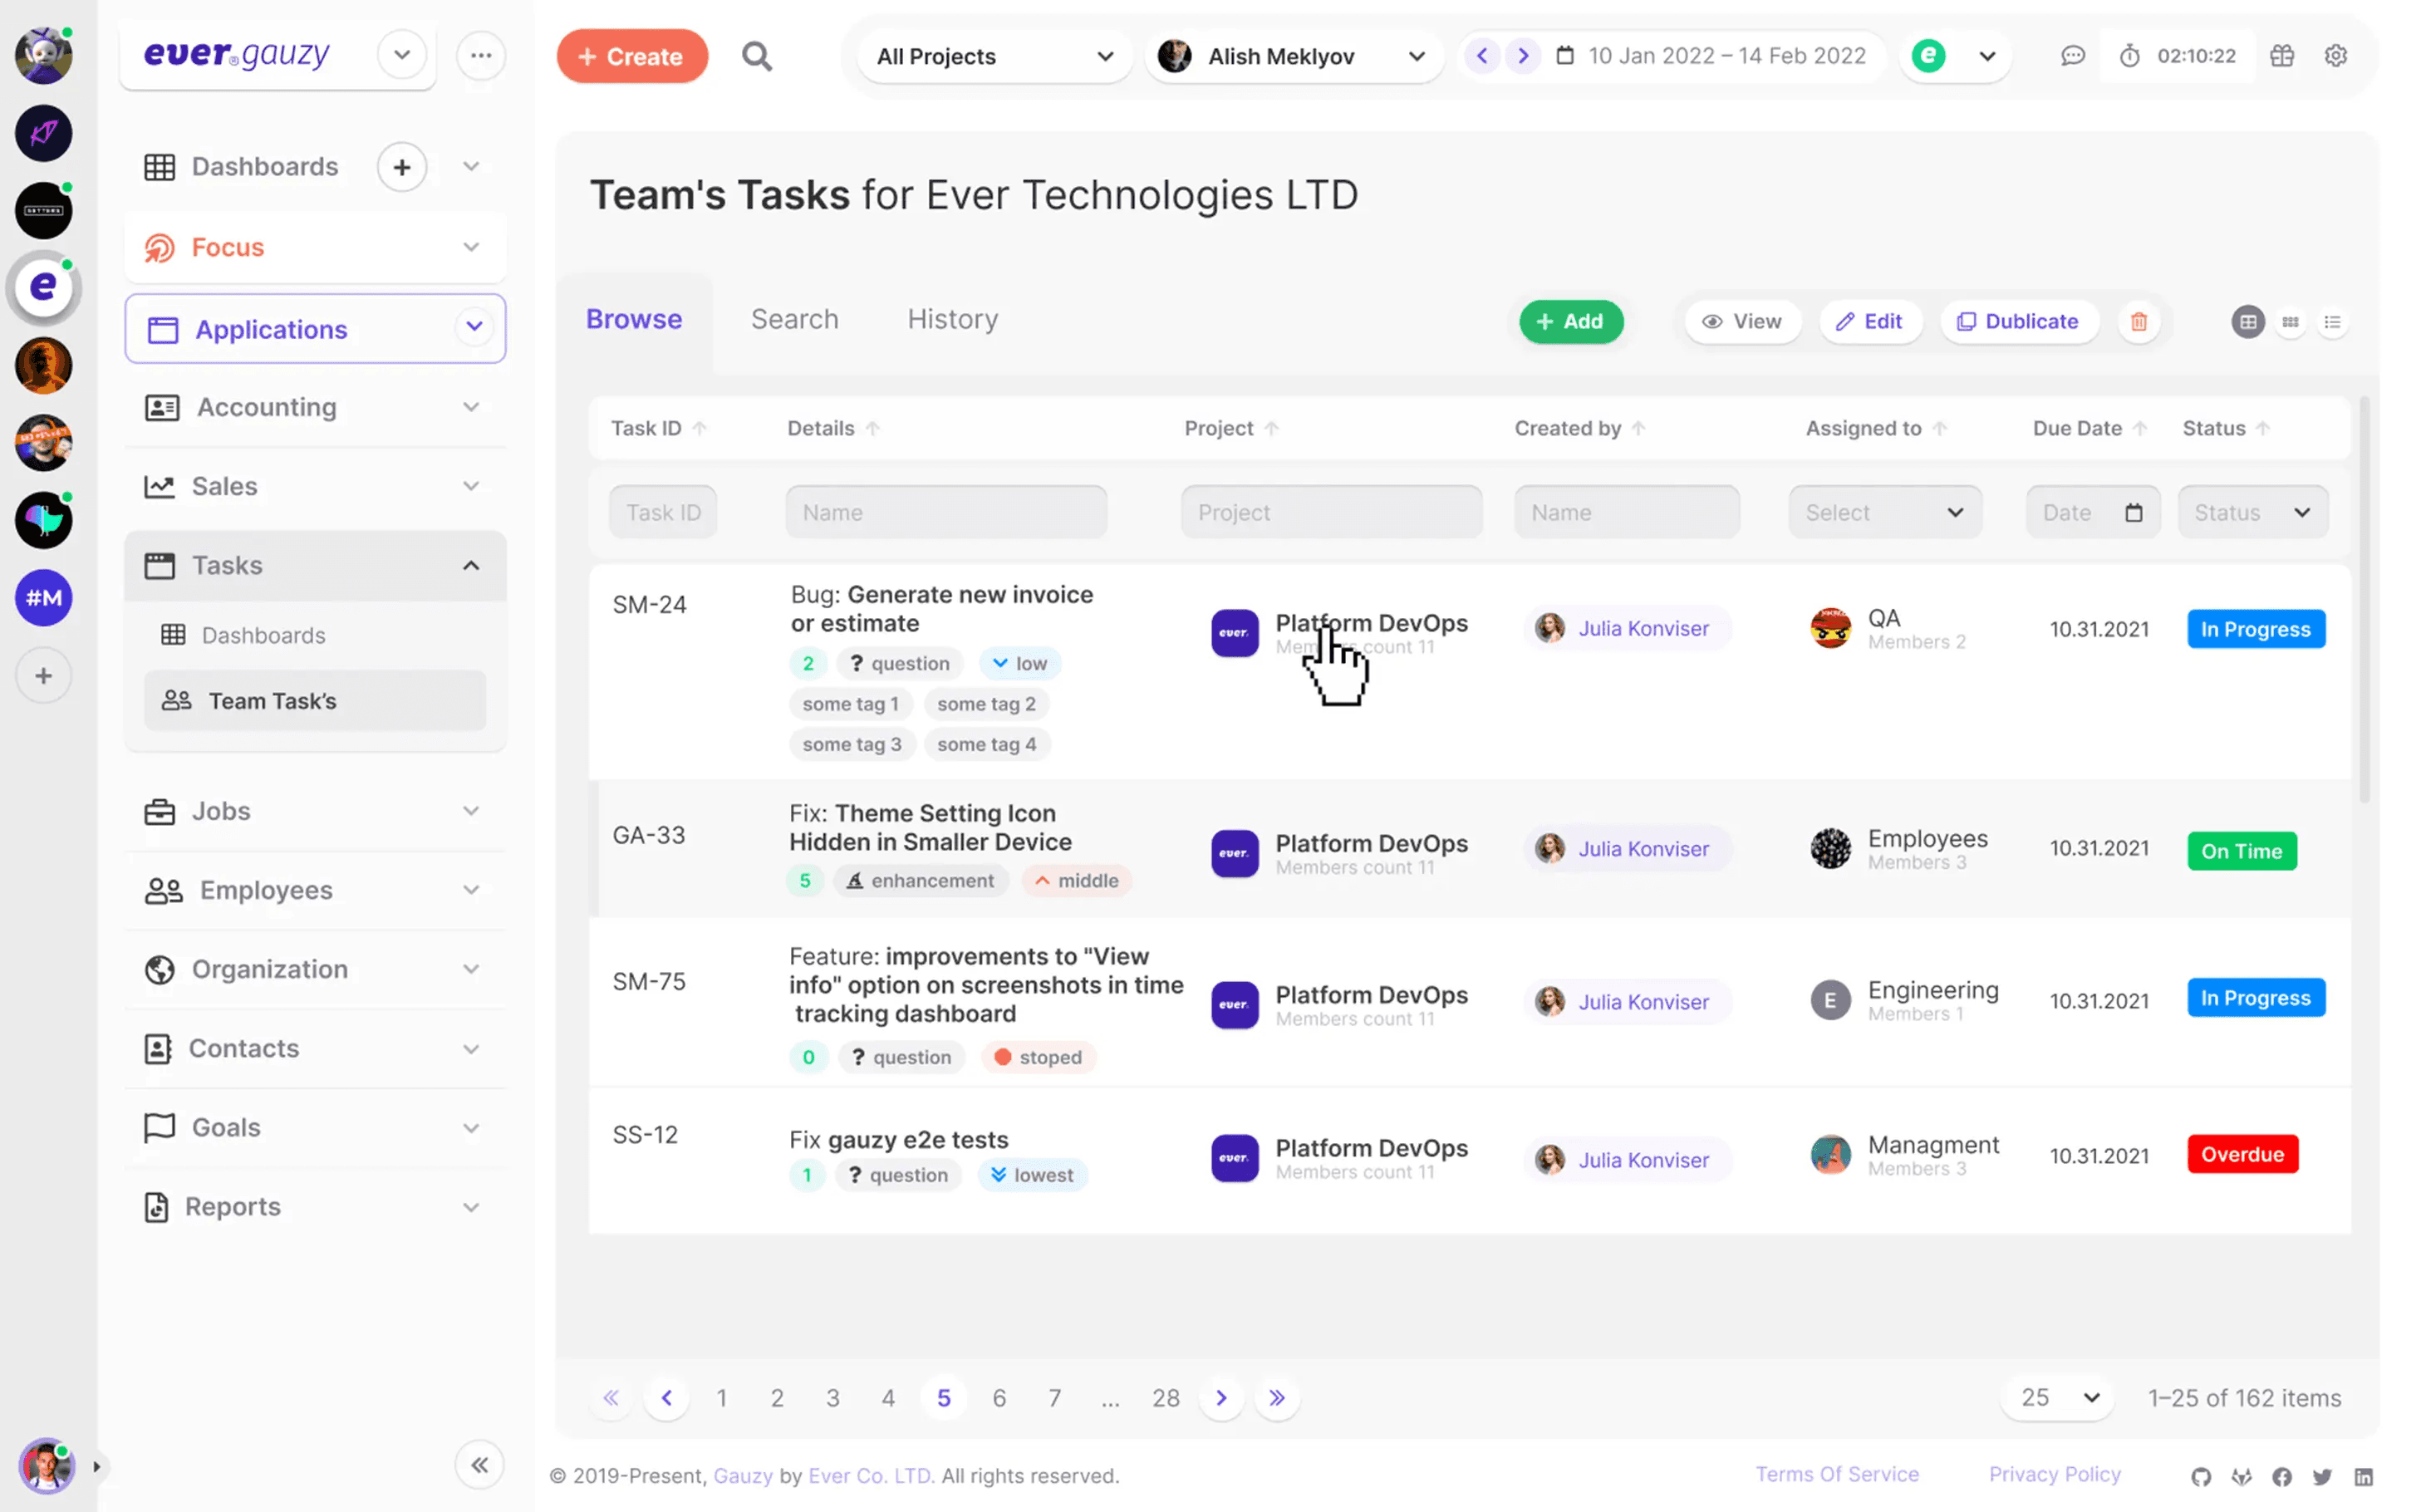Open calendar icon in date range picker
The image size is (2416, 1512).
pos(1565,56)
